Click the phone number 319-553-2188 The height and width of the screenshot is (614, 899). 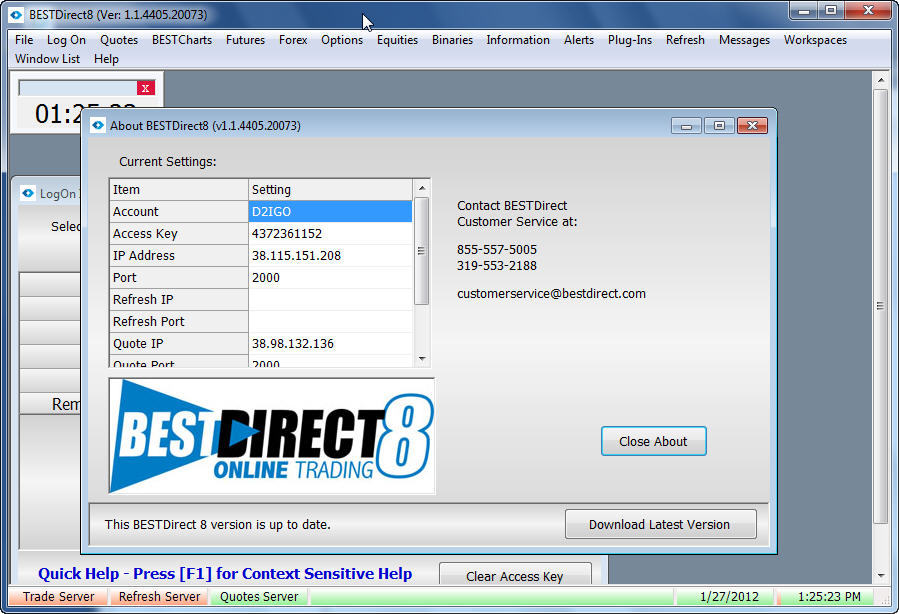497,265
